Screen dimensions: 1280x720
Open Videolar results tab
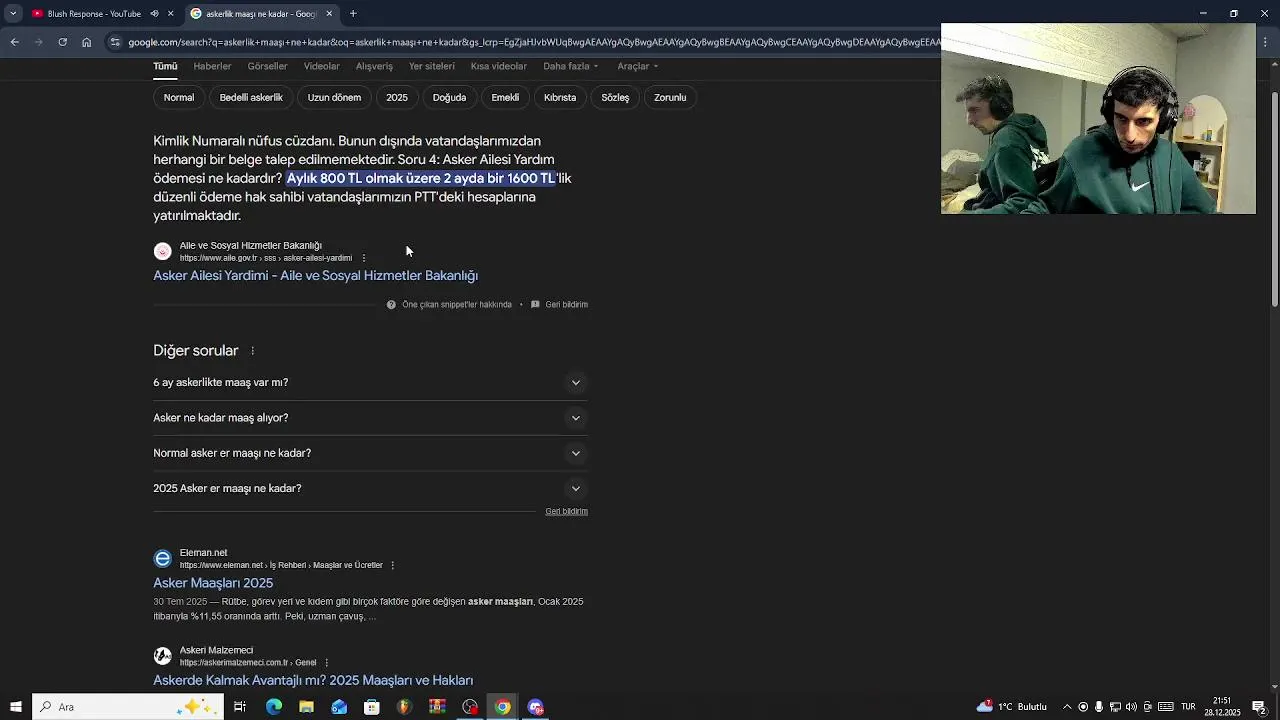click(x=322, y=66)
